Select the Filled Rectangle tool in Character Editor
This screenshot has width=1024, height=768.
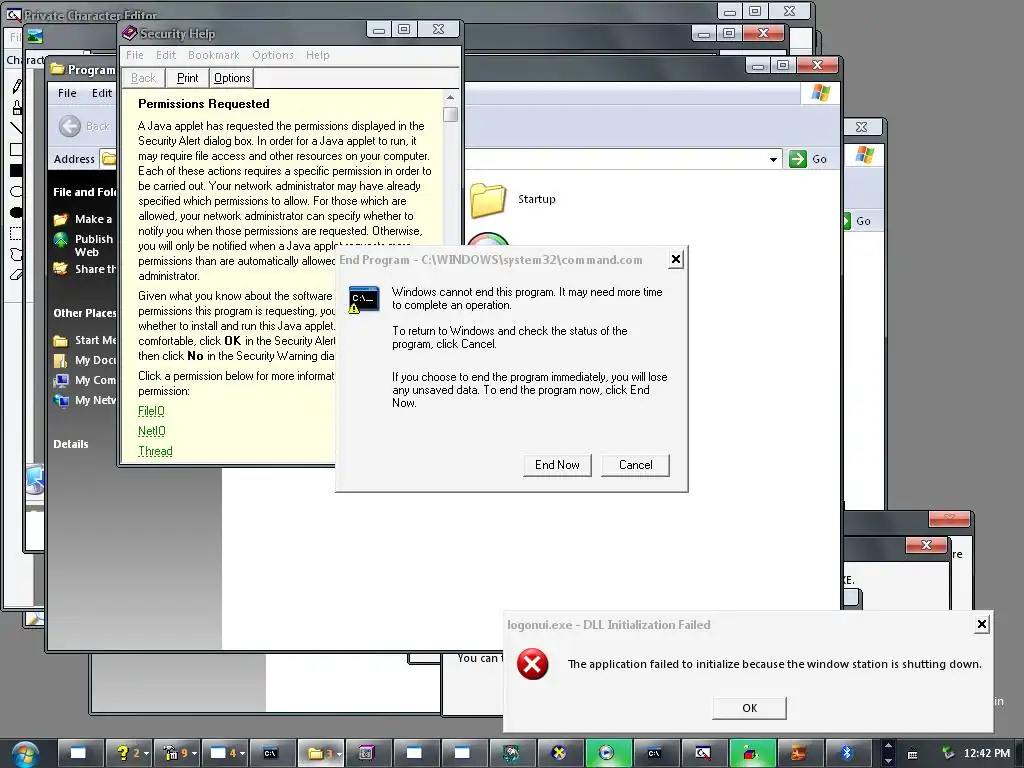click(17, 170)
